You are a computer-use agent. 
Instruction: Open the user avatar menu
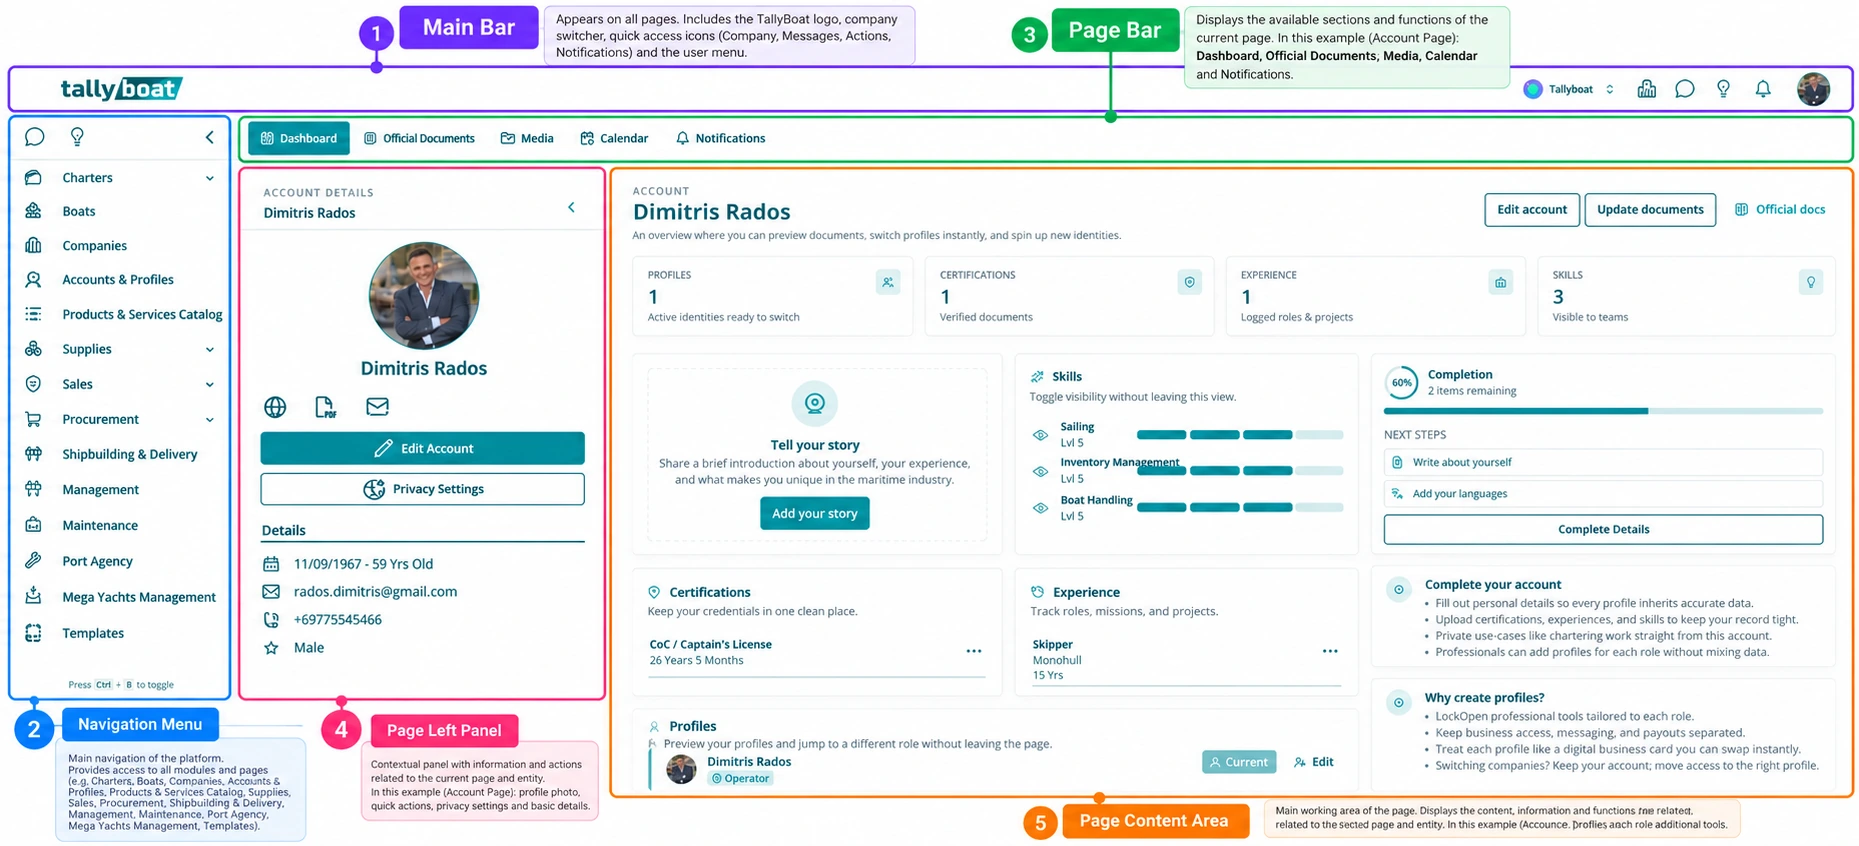pyautogui.click(x=1813, y=89)
